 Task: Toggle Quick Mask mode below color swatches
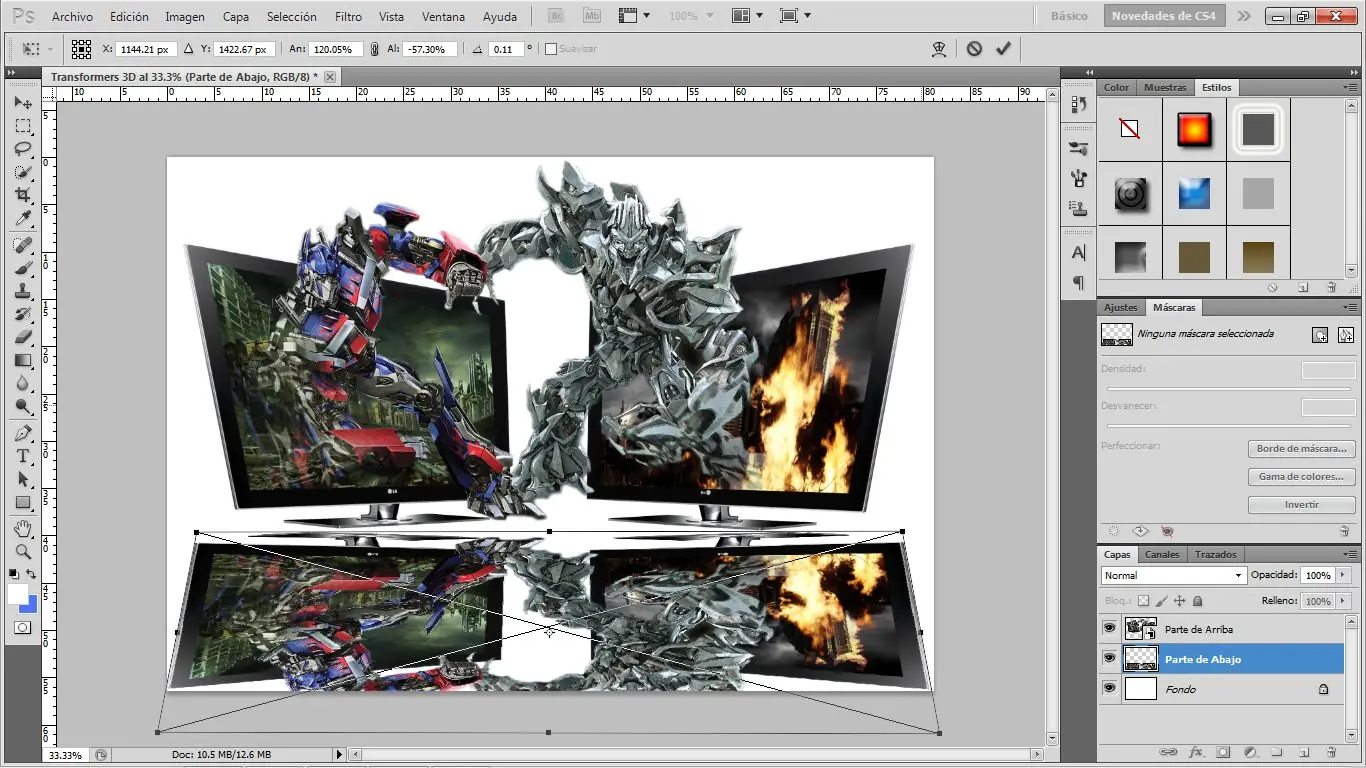(23, 628)
